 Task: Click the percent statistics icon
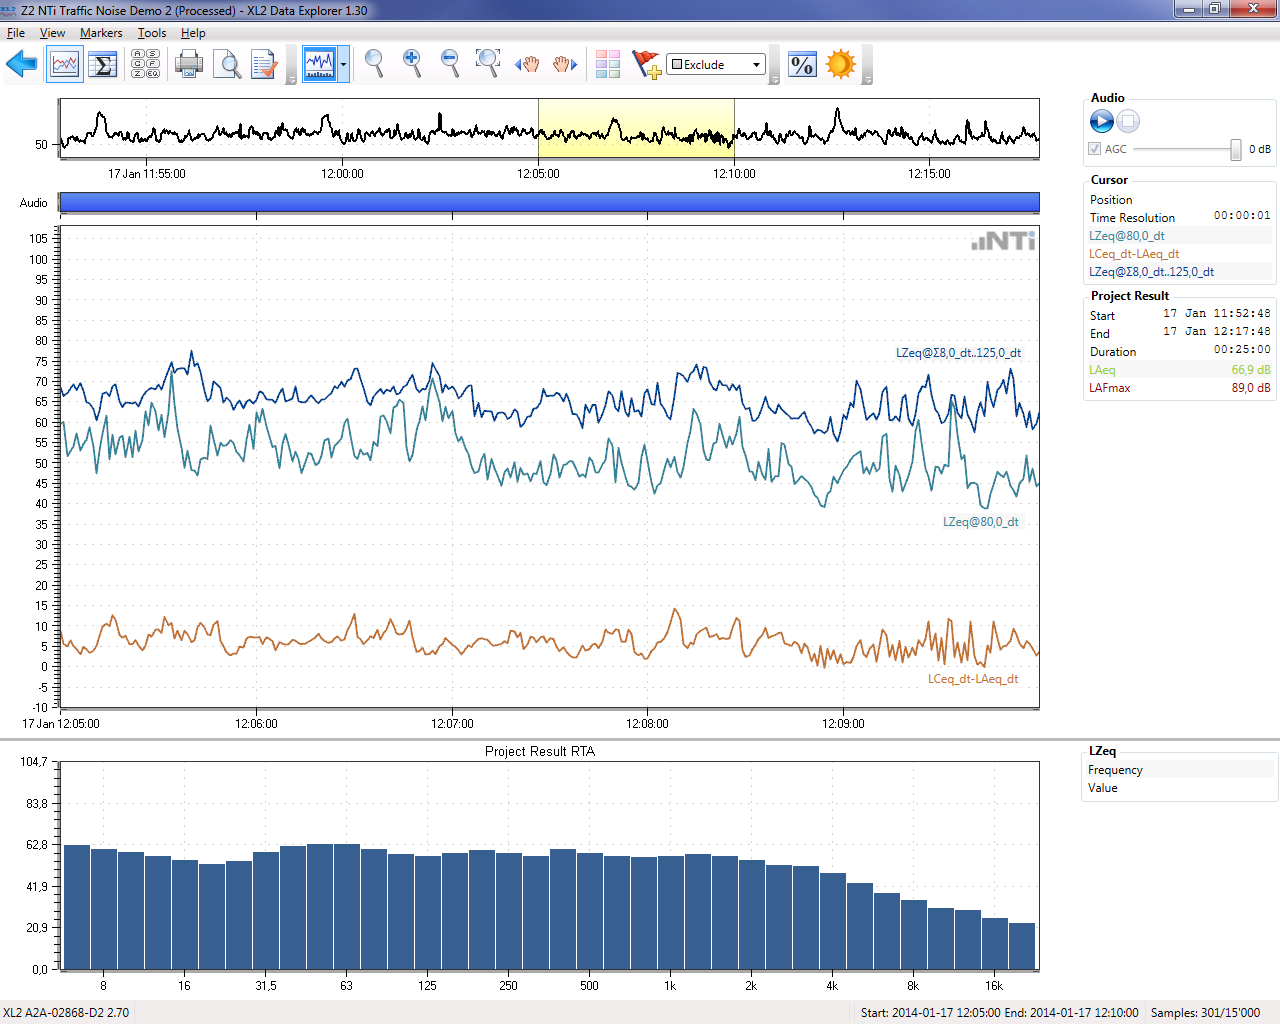(802, 65)
